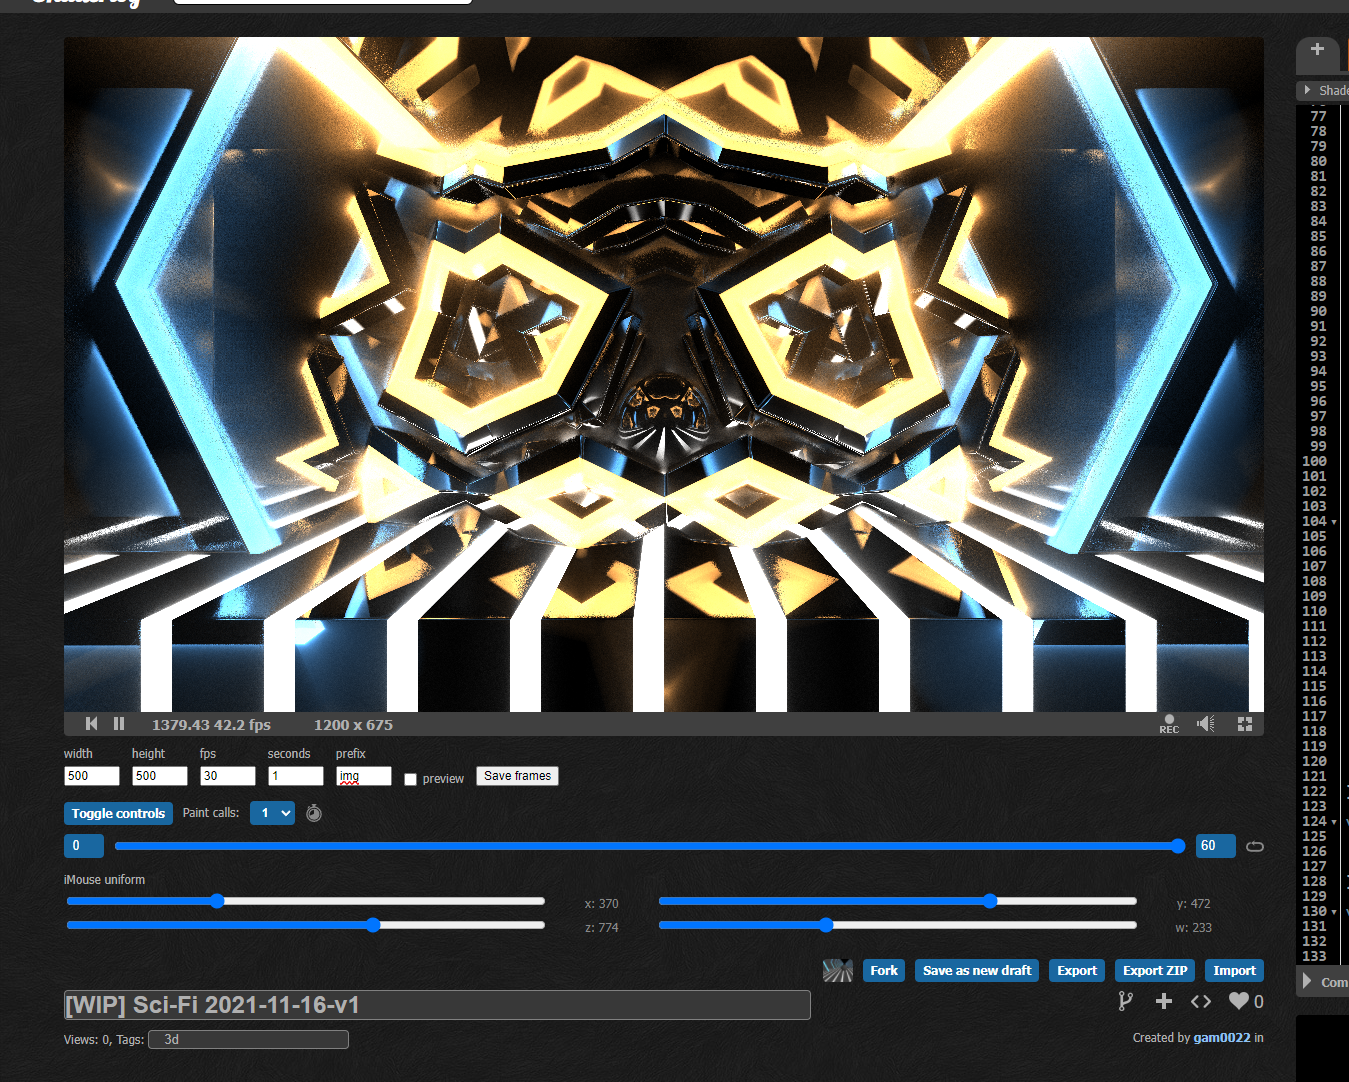Click the Export ZIP button
1349x1082 pixels.
tap(1154, 970)
